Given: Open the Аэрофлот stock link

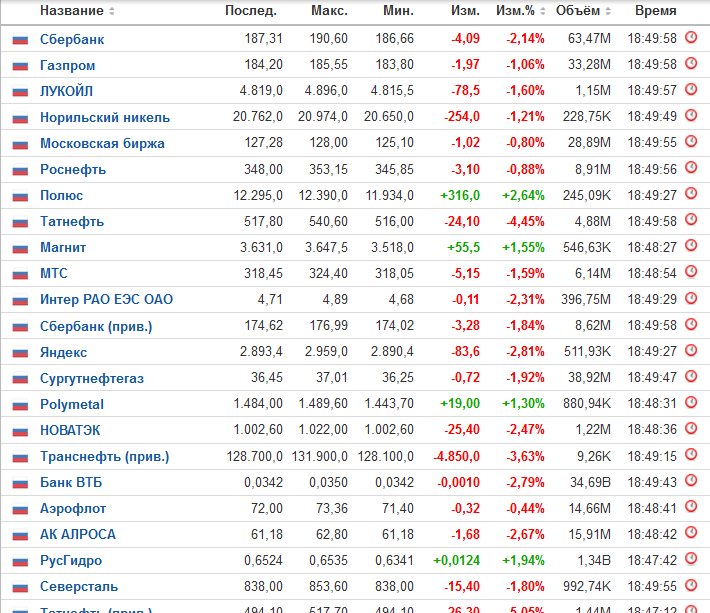Looking at the screenshot, I should (x=73, y=509).
